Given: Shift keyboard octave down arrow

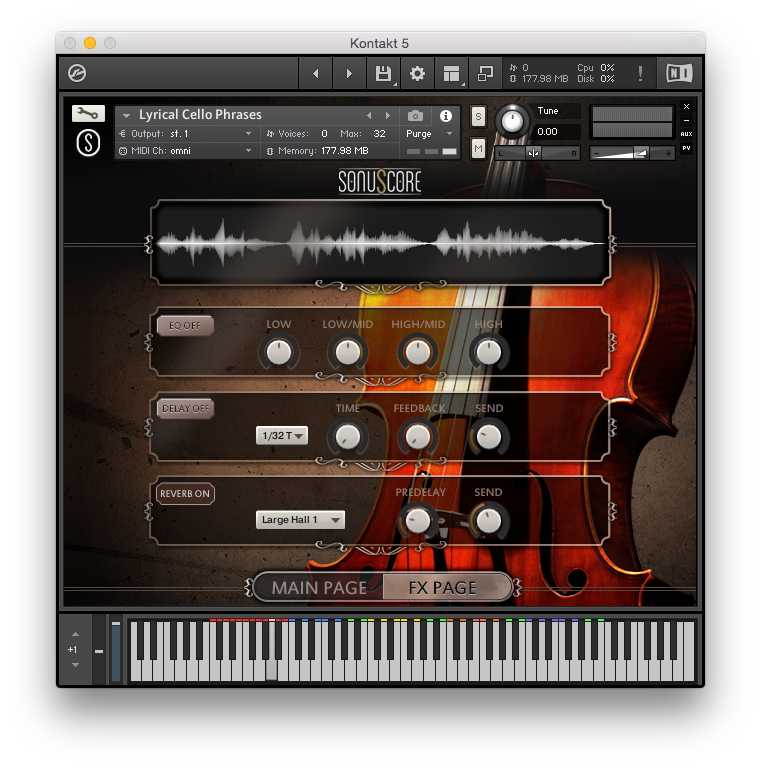Looking at the screenshot, I should pyautogui.click(x=75, y=665).
